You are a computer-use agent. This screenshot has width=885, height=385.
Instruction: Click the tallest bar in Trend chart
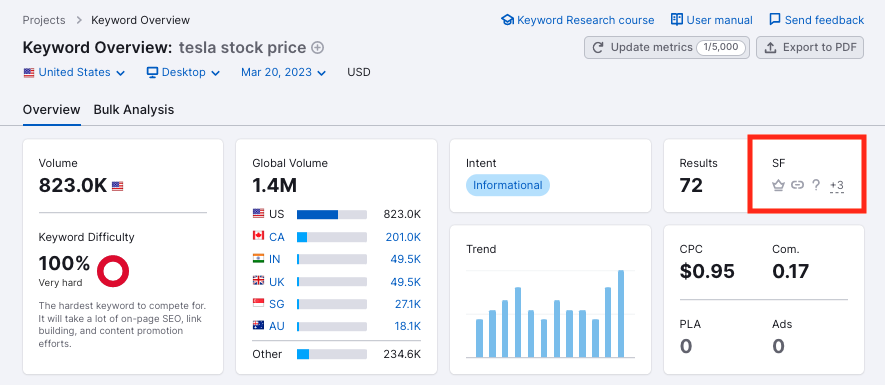point(621,314)
